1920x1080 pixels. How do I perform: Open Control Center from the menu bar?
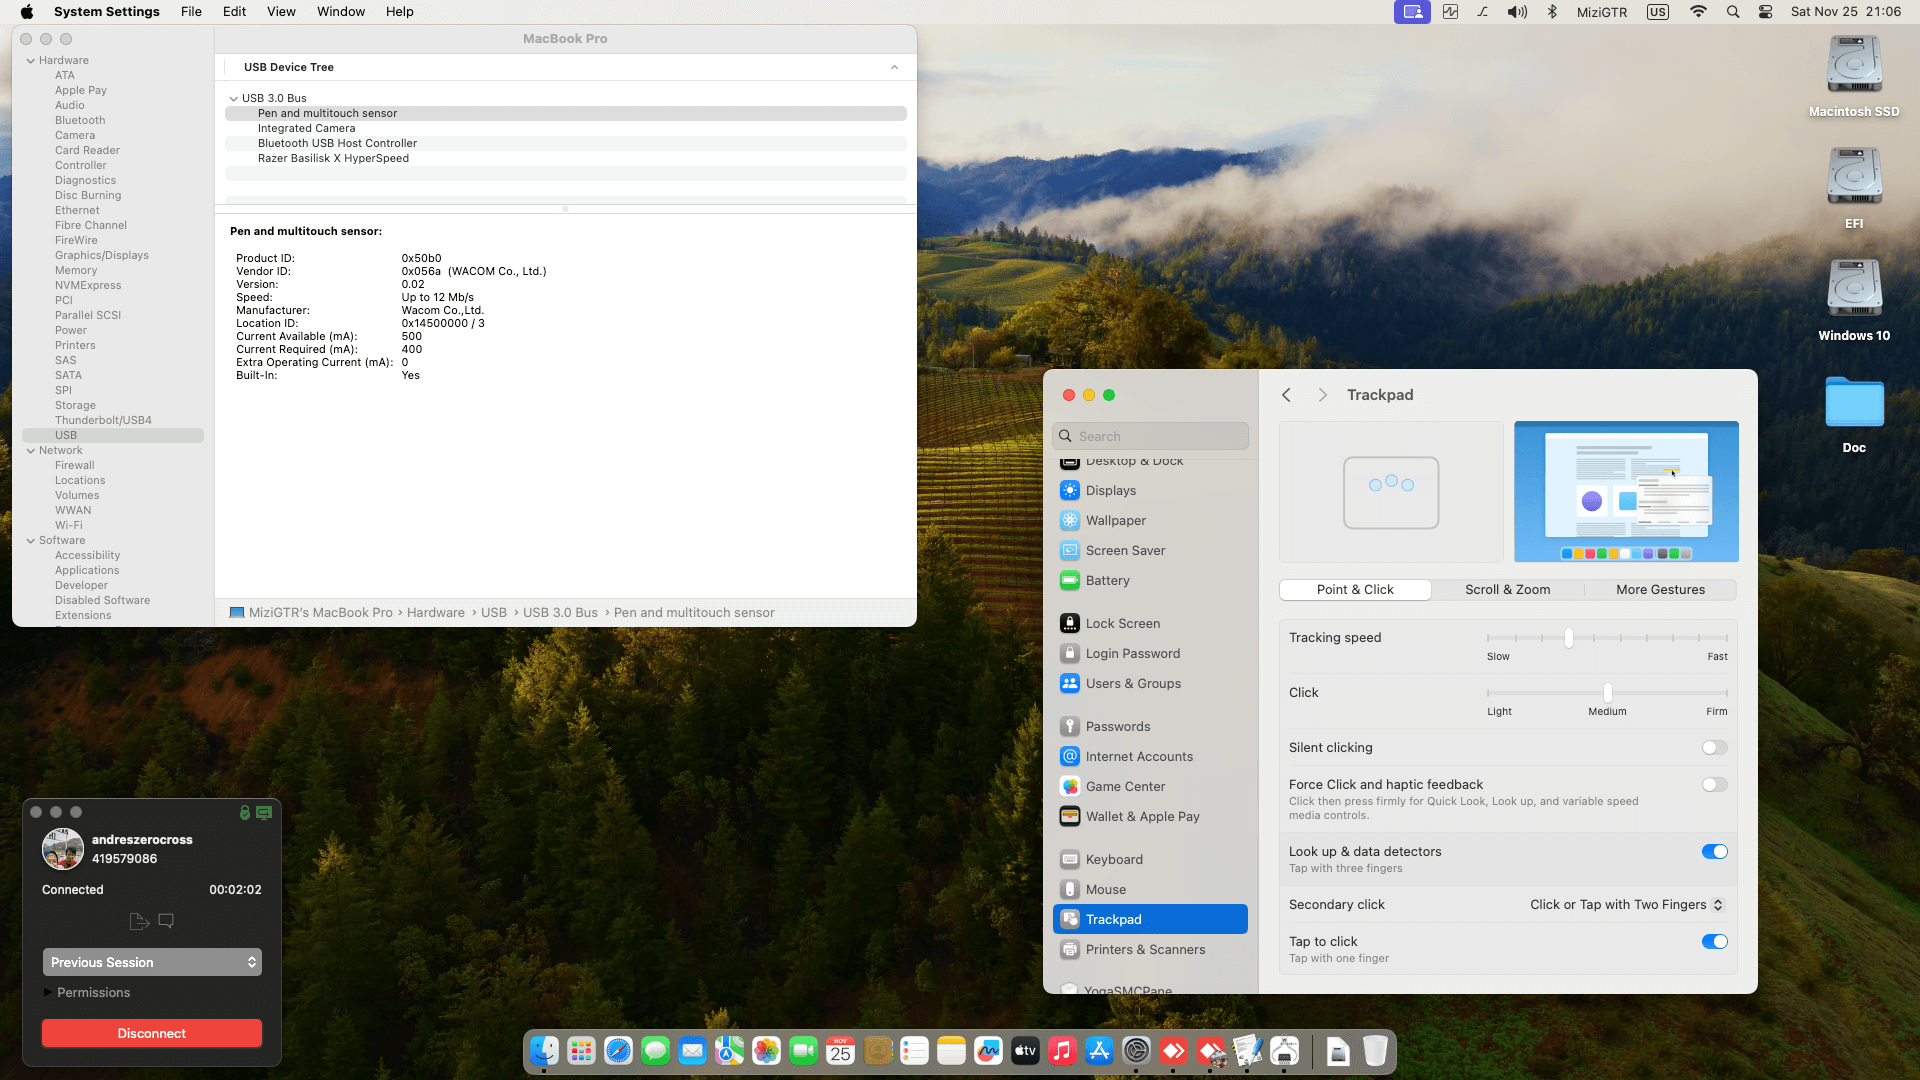(x=1765, y=12)
